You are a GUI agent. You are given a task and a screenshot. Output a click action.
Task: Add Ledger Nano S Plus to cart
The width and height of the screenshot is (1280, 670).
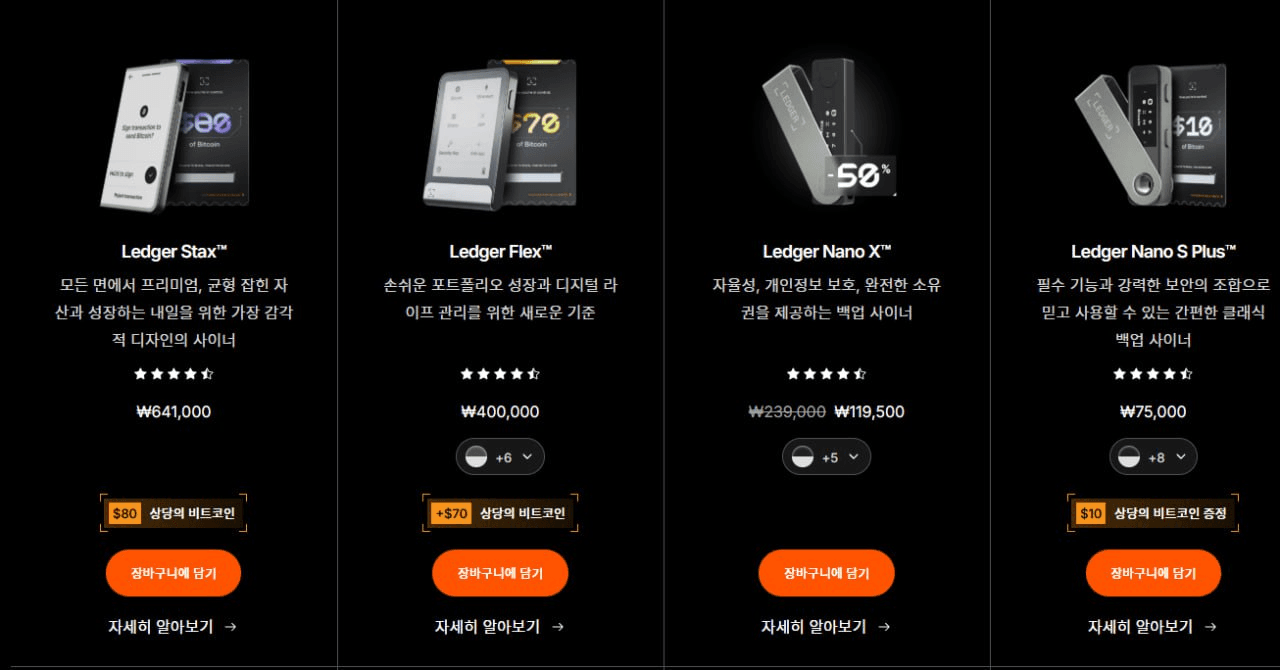coord(1153,573)
